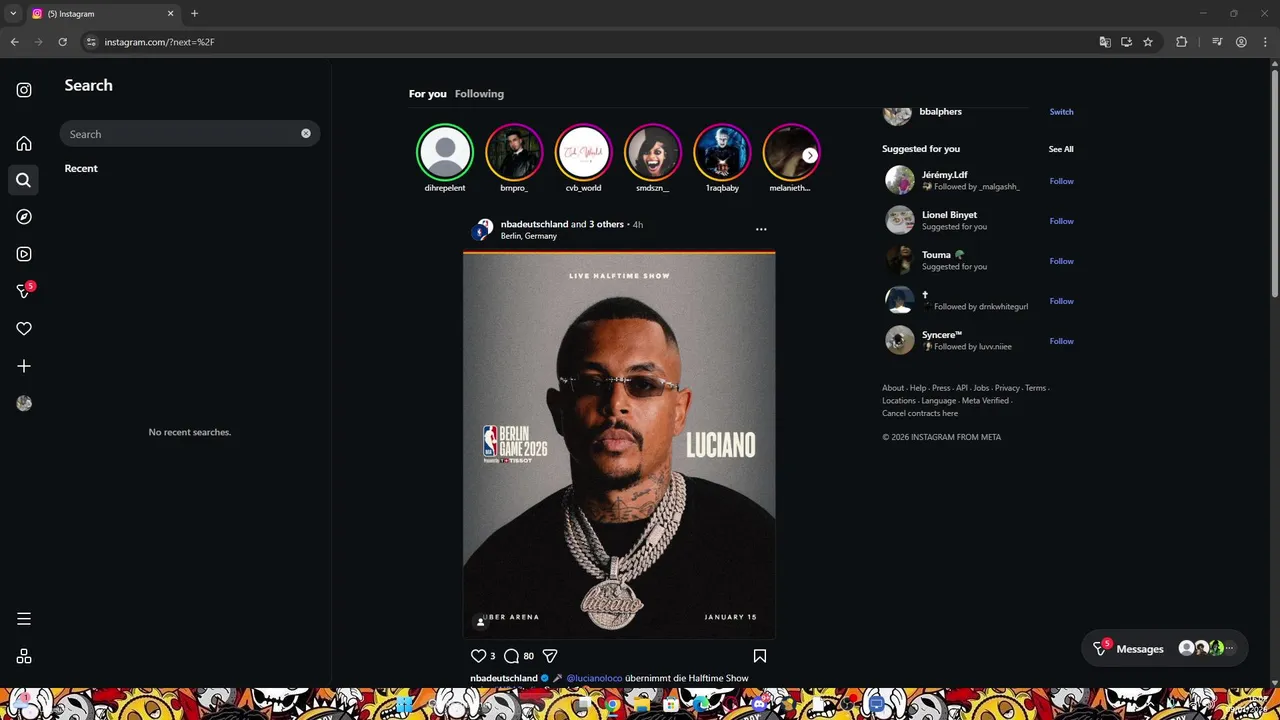Like the Luciano post with heart
The image size is (1280, 720).
tap(478, 656)
